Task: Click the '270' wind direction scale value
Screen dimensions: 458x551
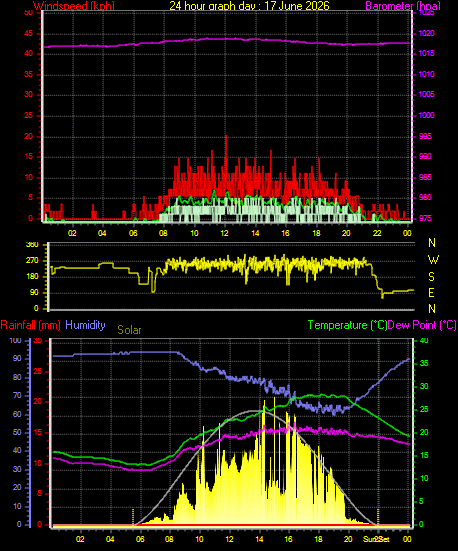Action: click(32, 261)
